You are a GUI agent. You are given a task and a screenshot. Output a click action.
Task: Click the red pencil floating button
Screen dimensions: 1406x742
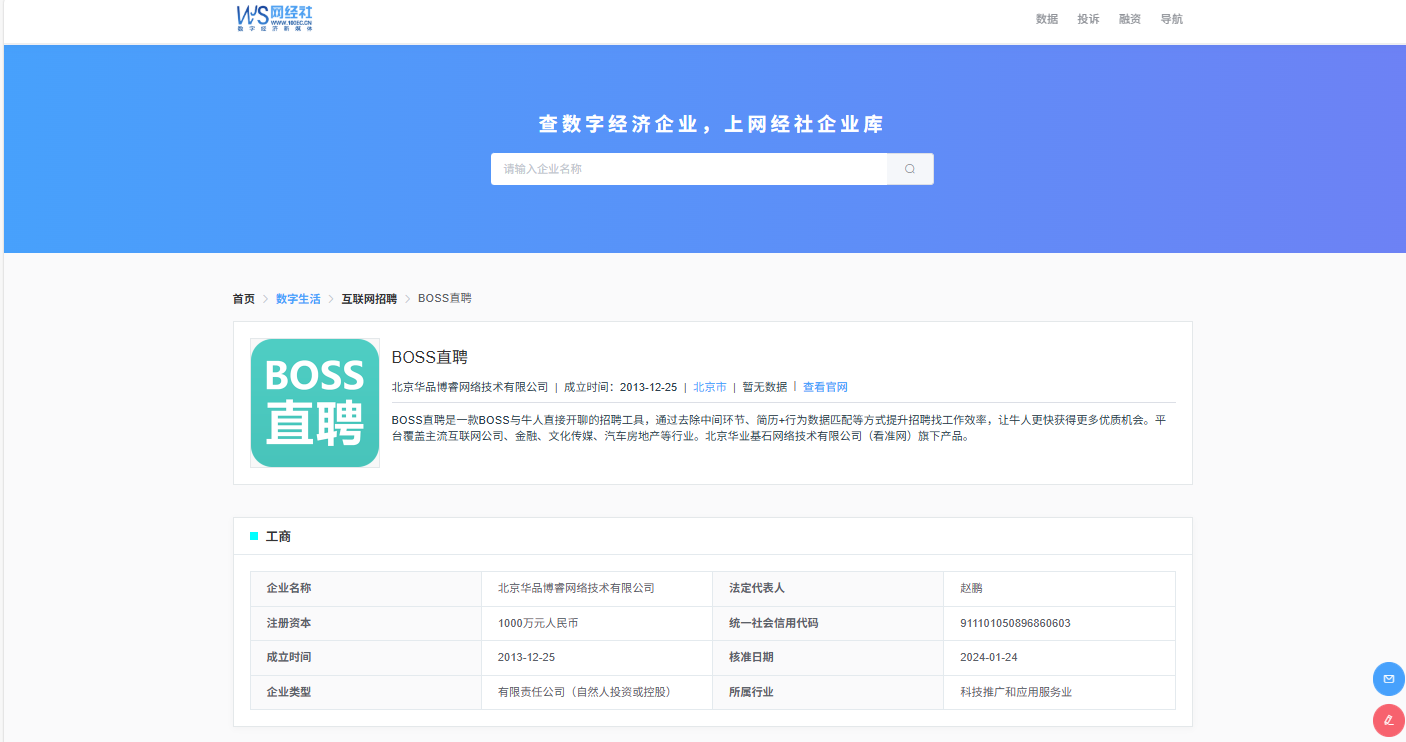pyautogui.click(x=1389, y=720)
